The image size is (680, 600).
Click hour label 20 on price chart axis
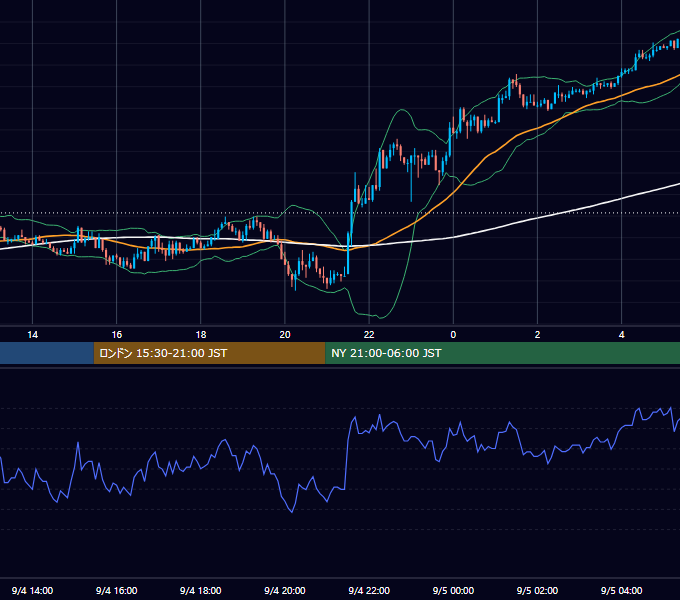click(285, 335)
